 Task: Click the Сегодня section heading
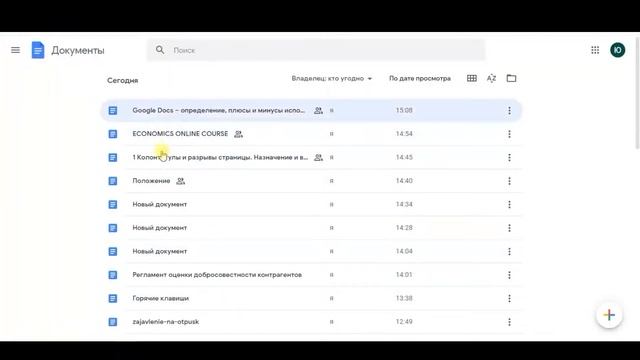(122, 80)
